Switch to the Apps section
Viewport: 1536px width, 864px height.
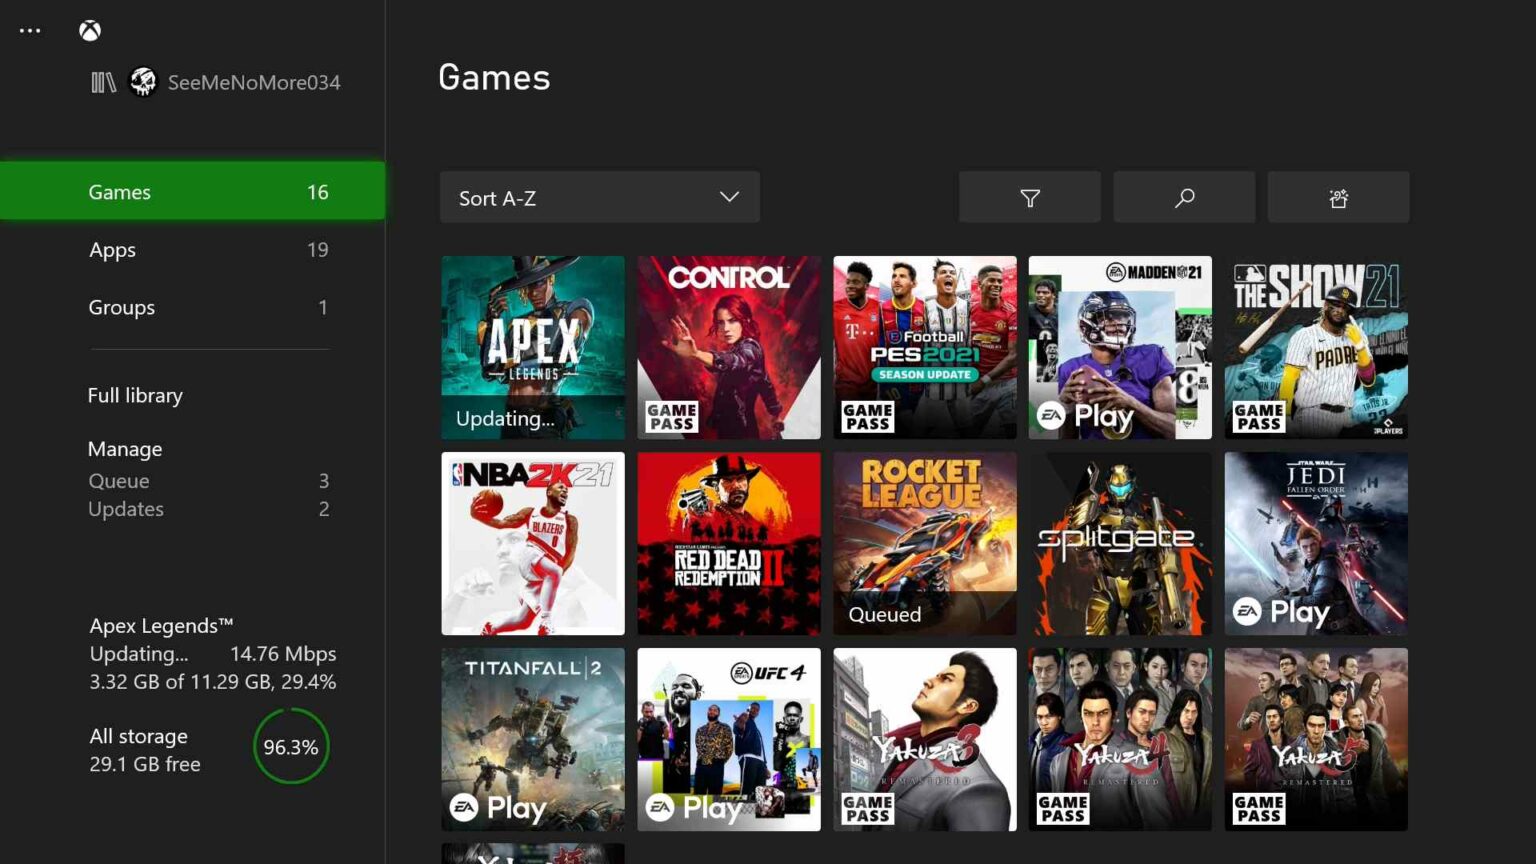pos(112,250)
